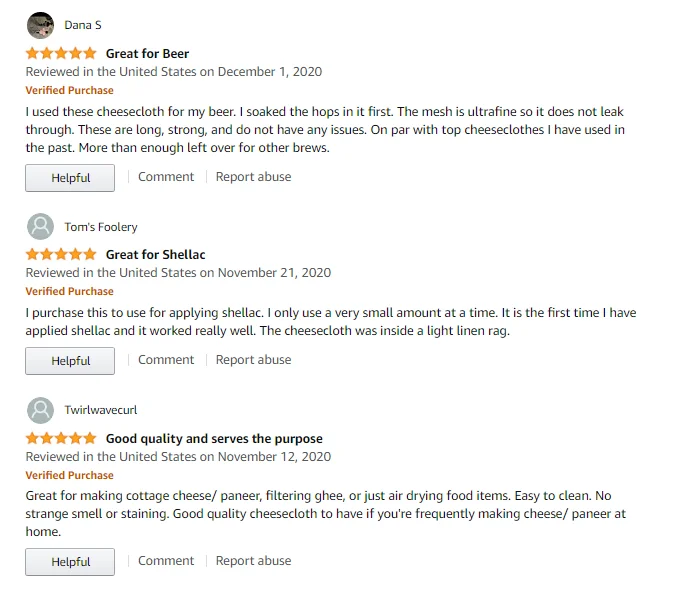Click Dana S's profile avatar
The image size is (686, 595).
(40, 25)
